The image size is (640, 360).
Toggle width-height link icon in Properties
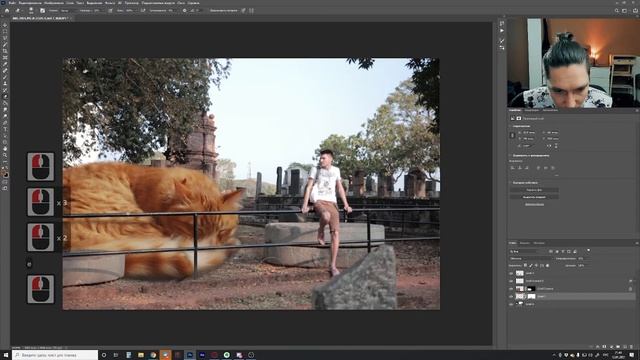pyautogui.click(x=513, y=135)
